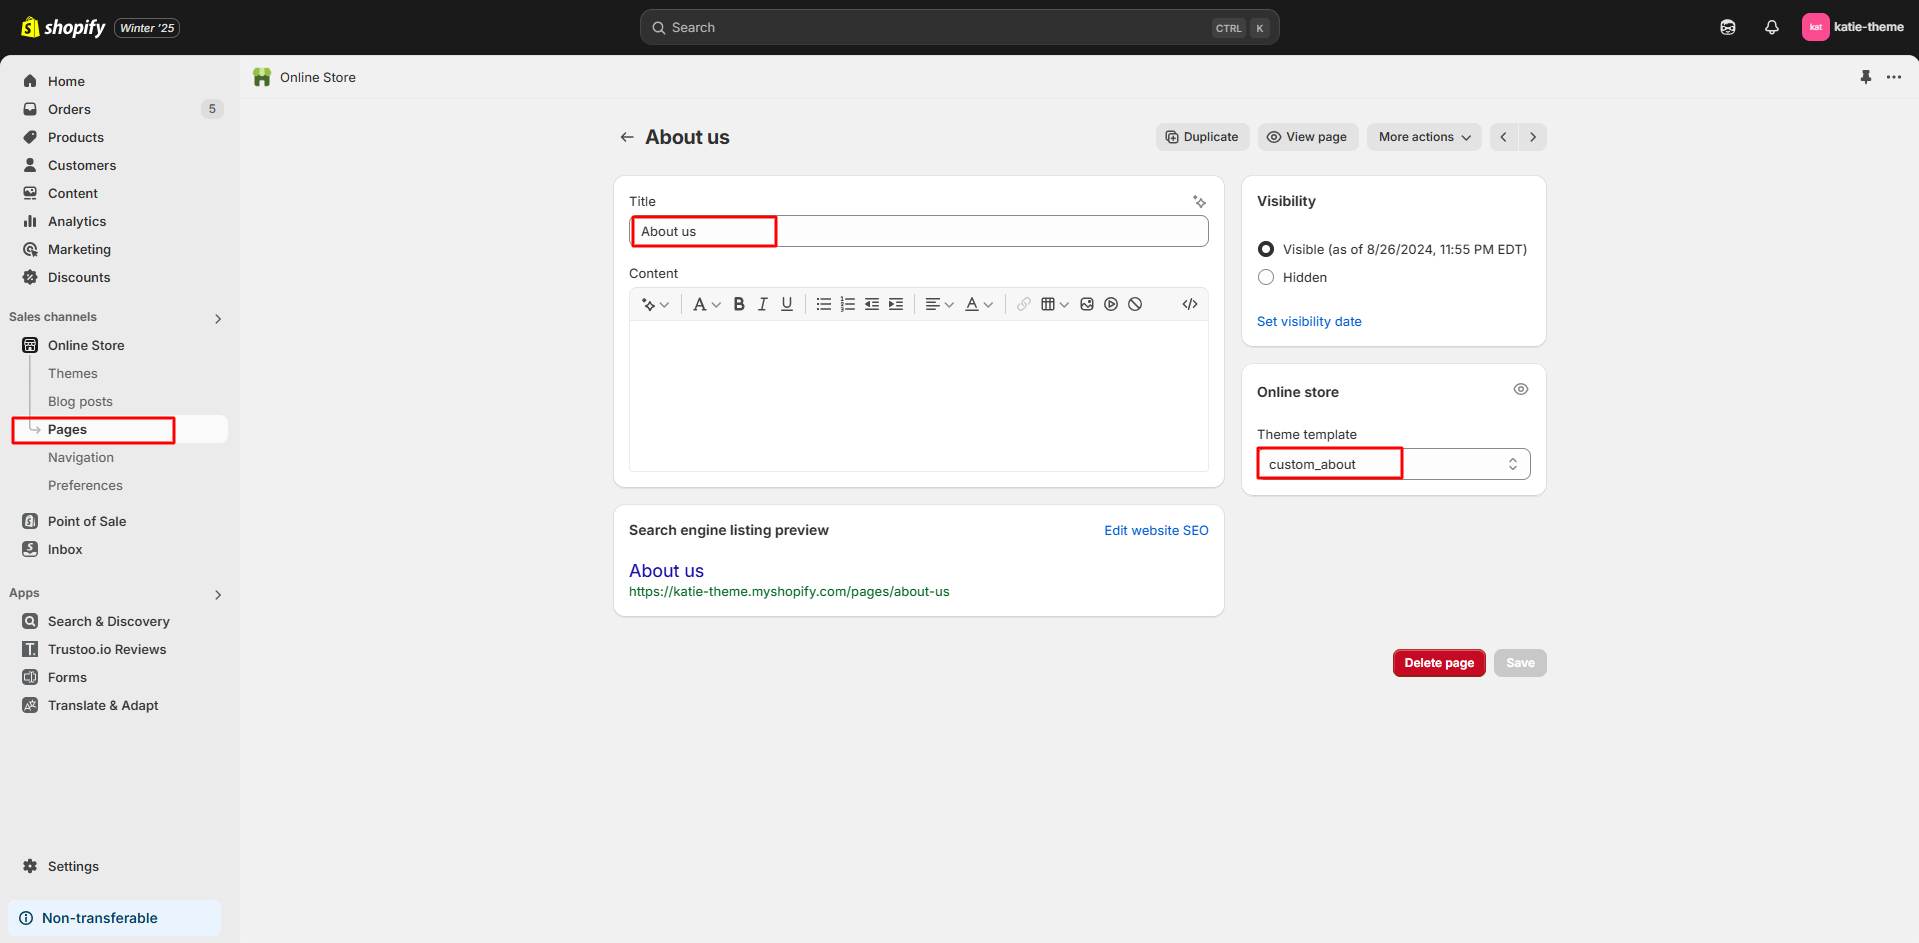Image resolution: width=1919 pixels, height=943 pixels.
Task: Click the Edit website SEO link
Action: click(x=1156, y=530)
